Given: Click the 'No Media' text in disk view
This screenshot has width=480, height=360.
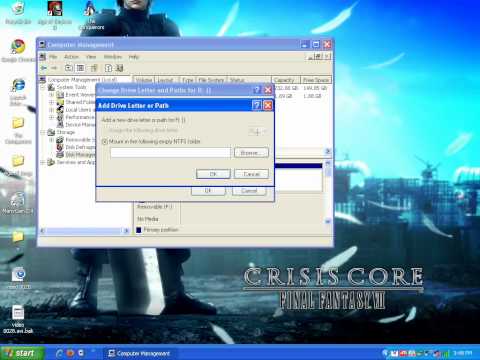Looking at the screenshot, I should [x=148, y=219].
